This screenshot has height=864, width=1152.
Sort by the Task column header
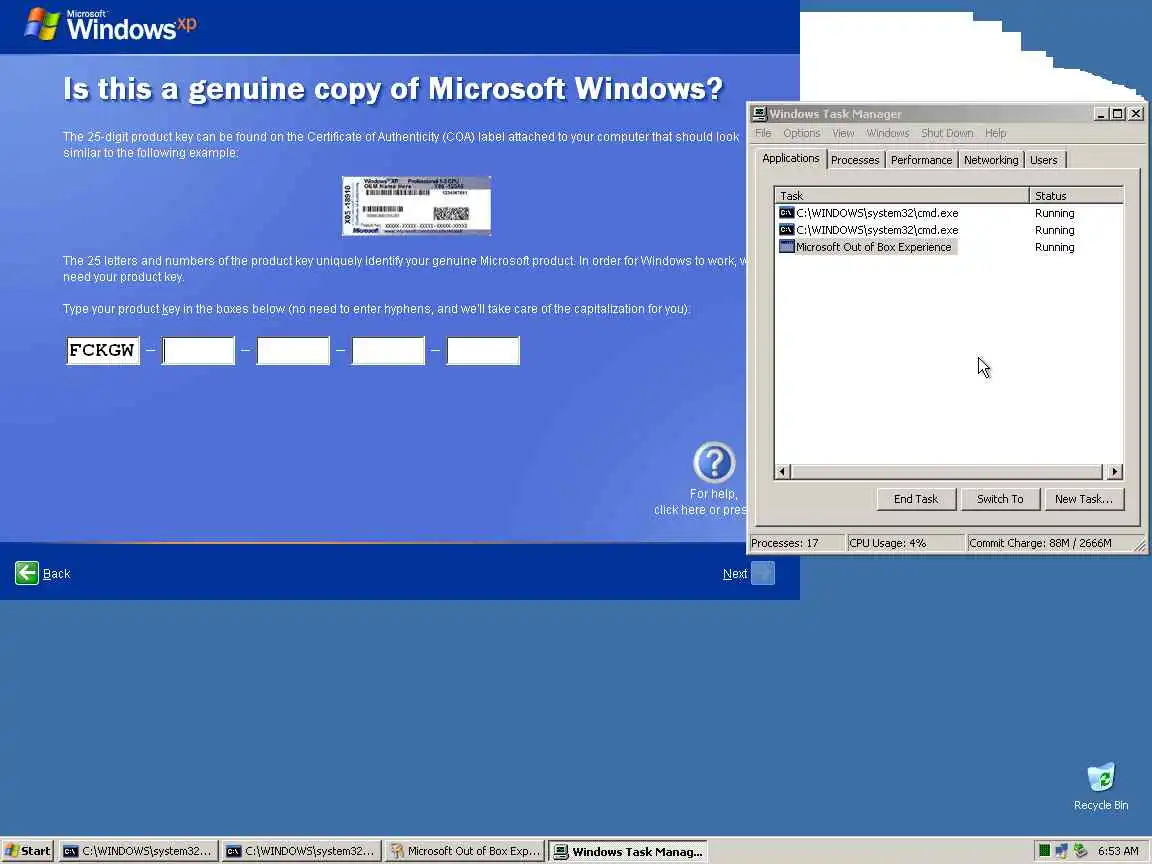[x=901, y=195]
